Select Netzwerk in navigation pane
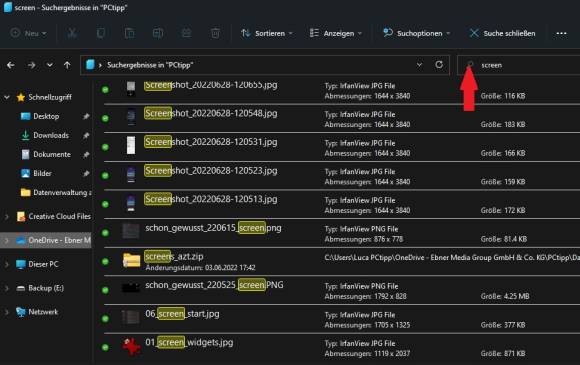The image size is (580, 365). [43, 312]
